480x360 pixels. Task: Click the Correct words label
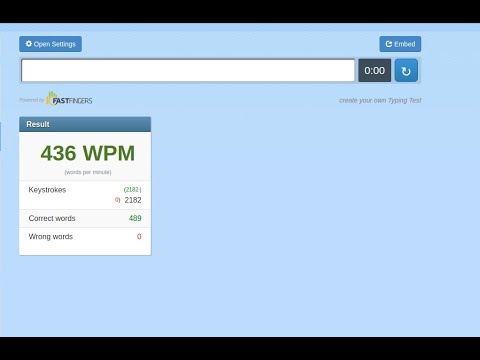[x=52, y=218]
